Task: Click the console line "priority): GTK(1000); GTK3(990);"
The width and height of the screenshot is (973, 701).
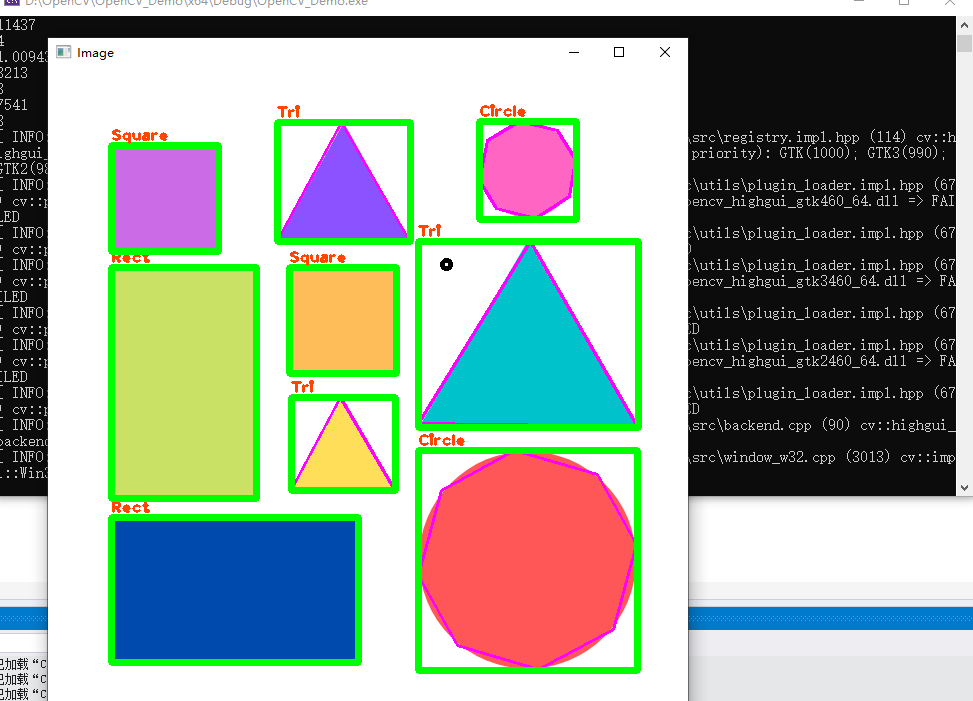Action: point(818,153)
